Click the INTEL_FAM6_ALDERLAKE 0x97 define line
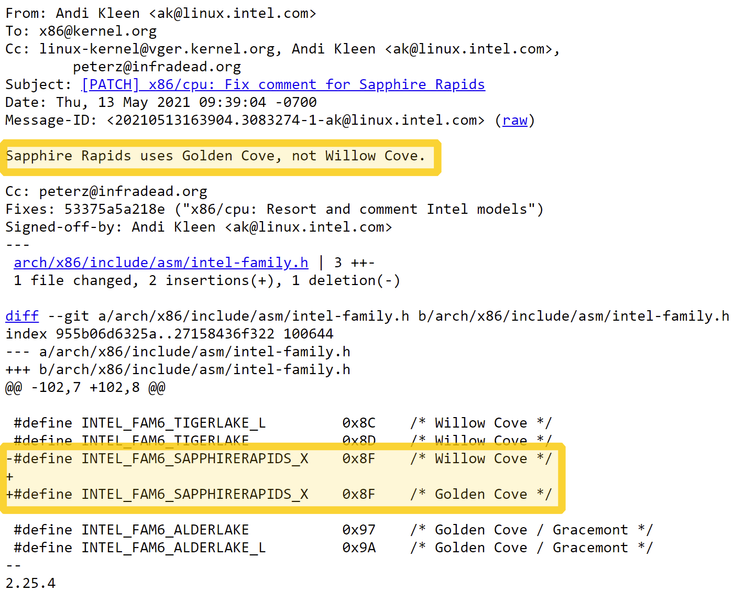The height and width of the screenshot is (600, 734). pos(333,529)
